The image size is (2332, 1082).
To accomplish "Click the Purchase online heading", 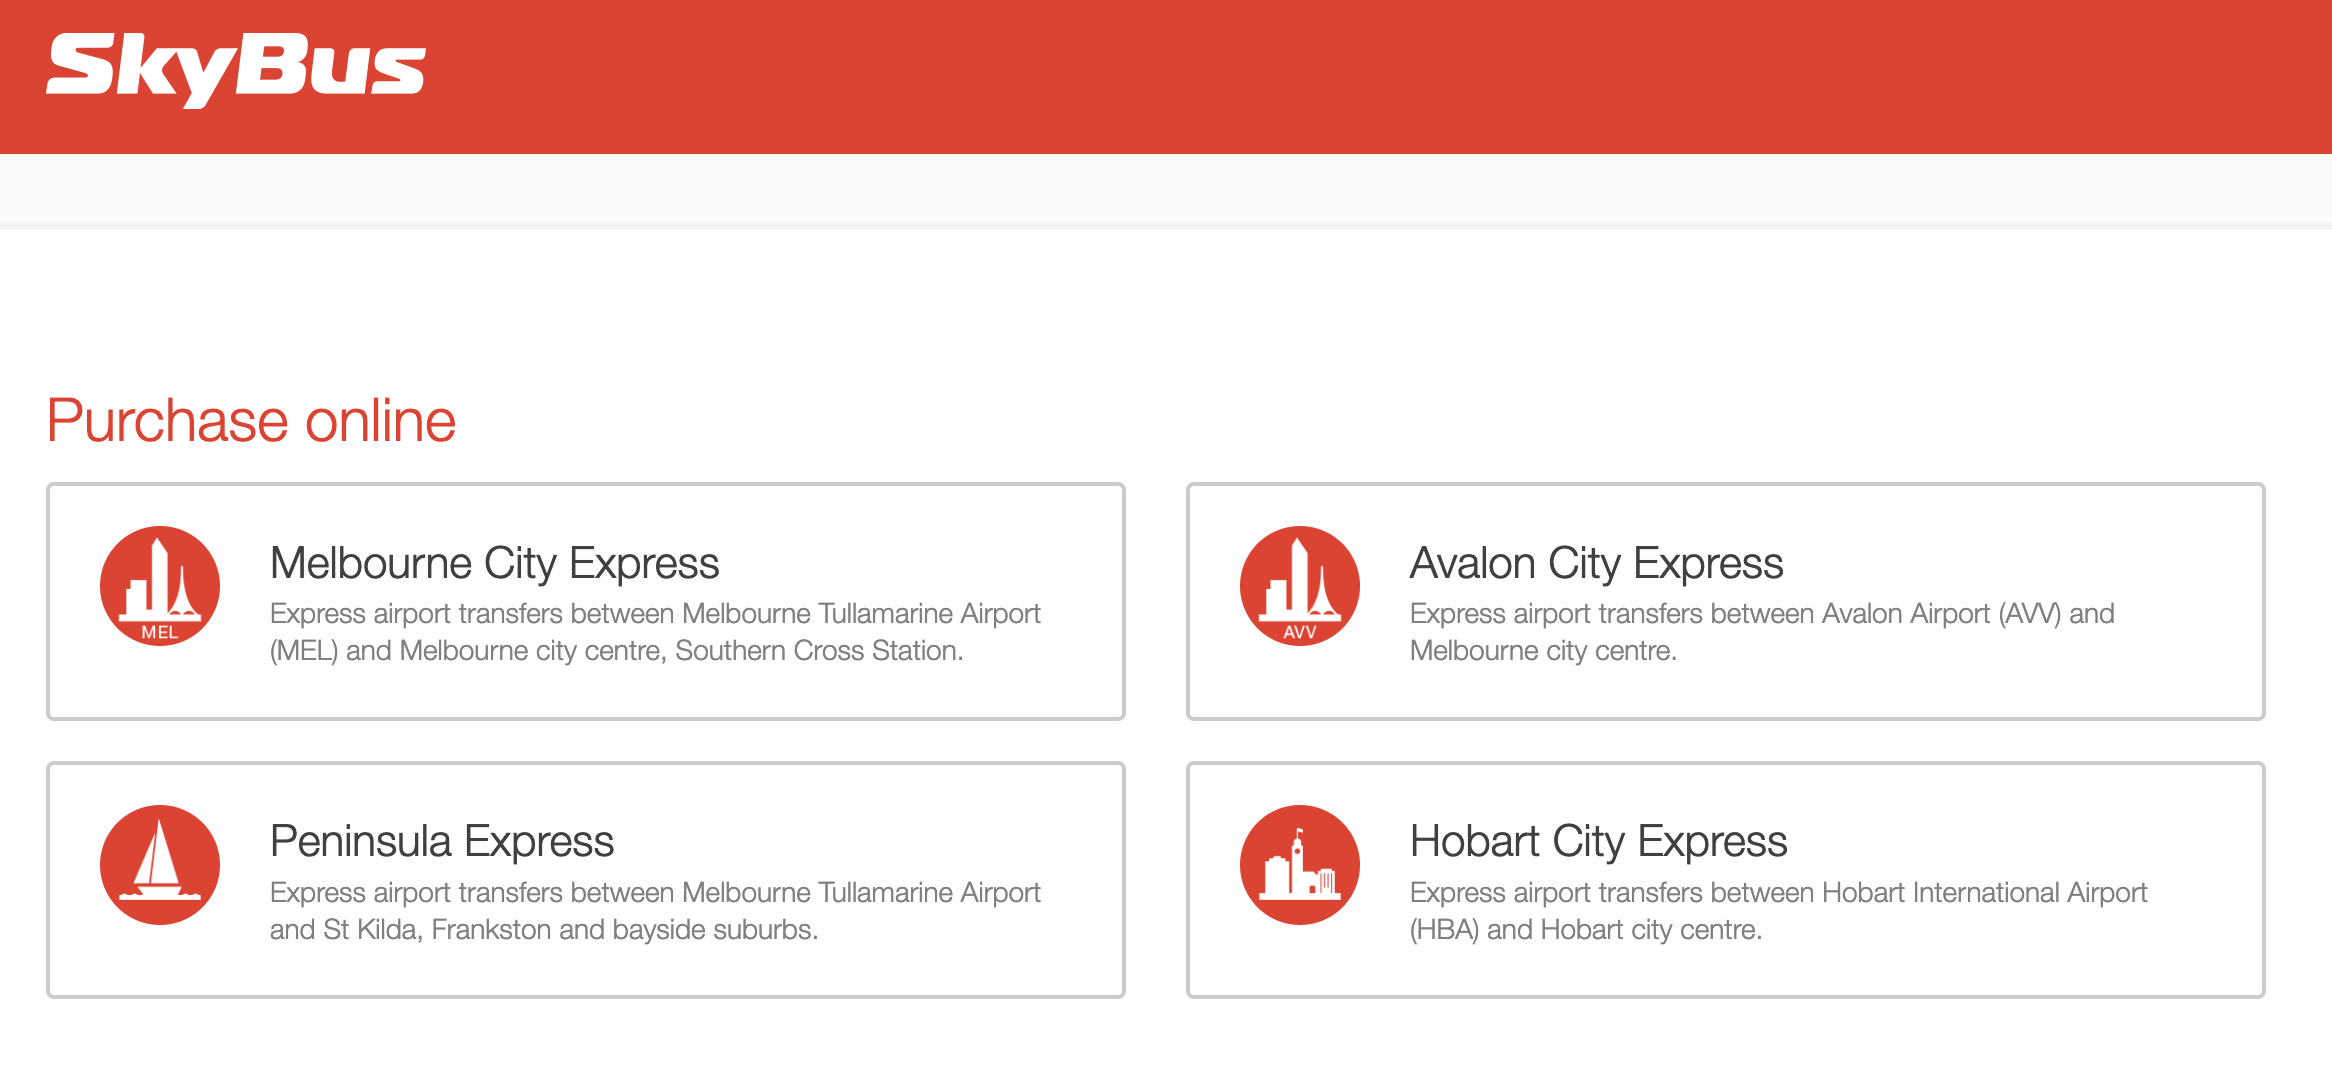I will click(251, 421).
